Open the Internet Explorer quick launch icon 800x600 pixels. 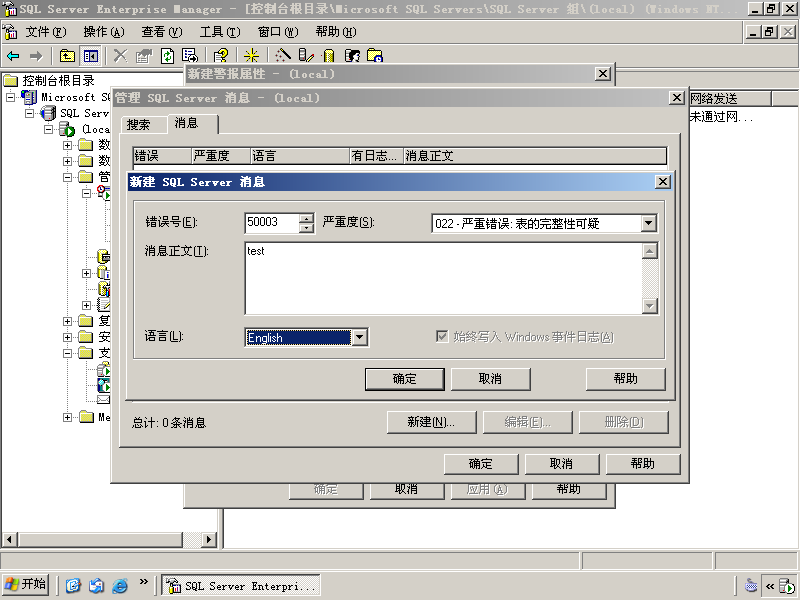120,585
